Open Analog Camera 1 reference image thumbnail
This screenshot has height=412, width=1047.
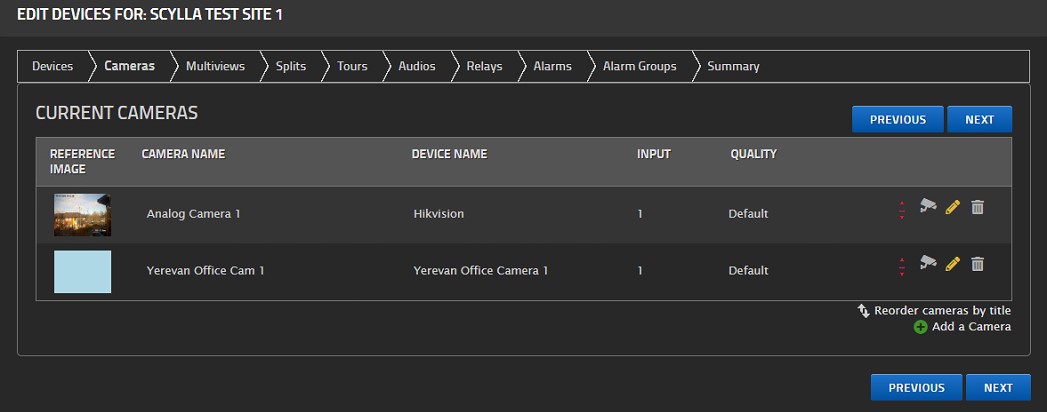click(x=82, y=214)
